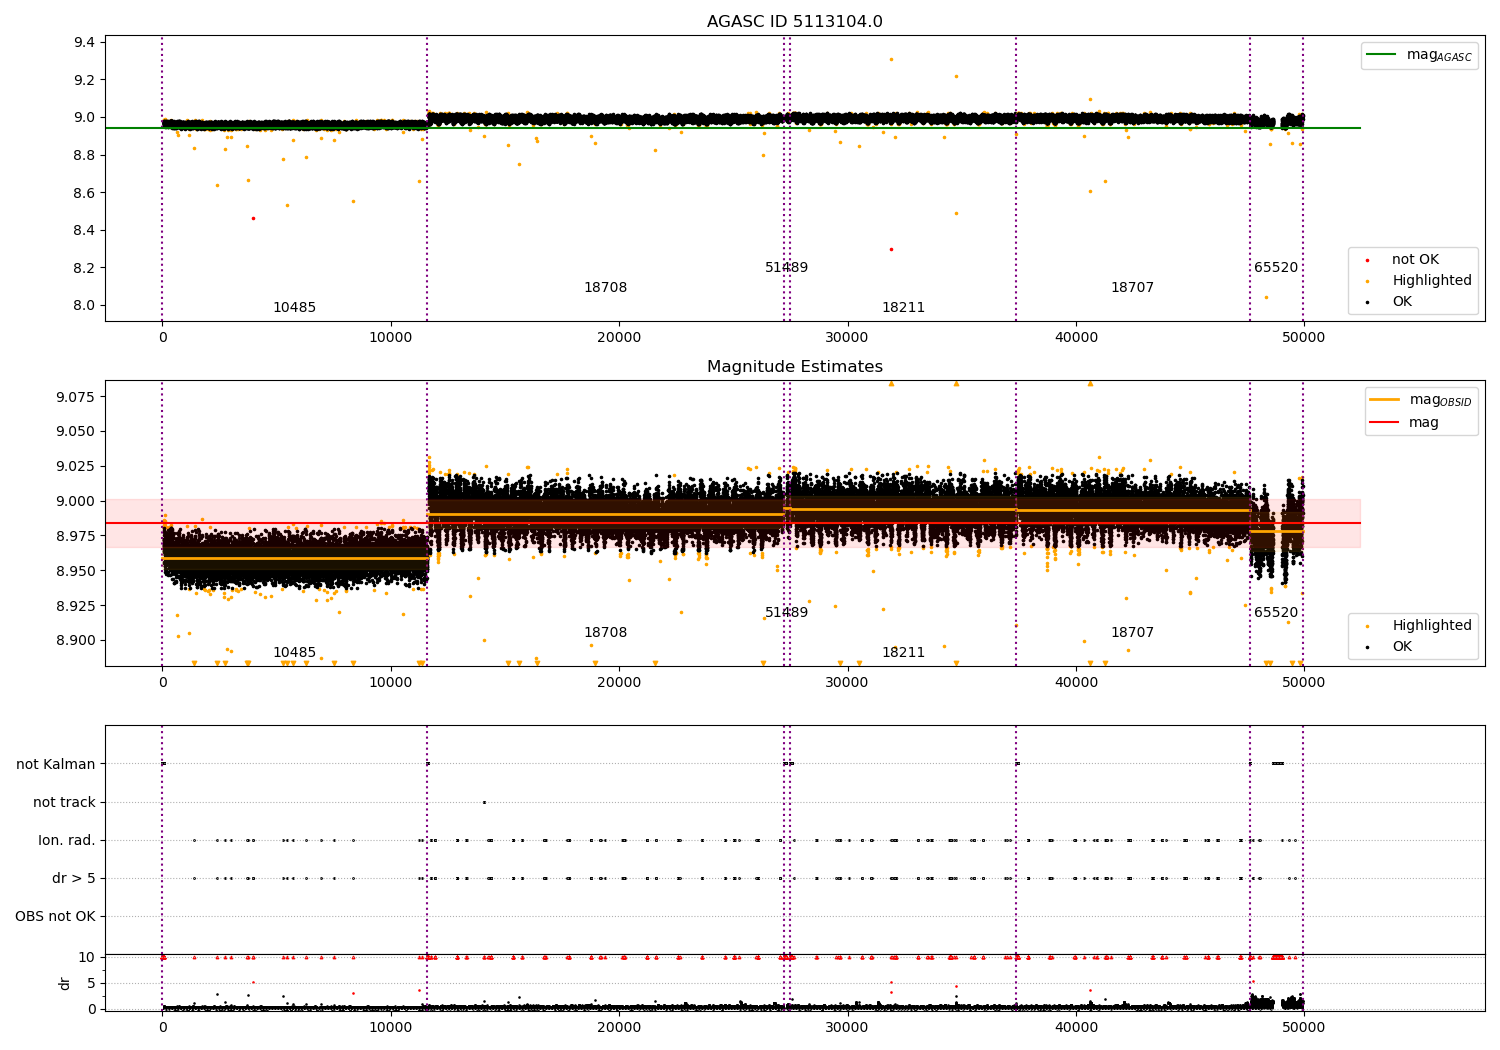
Task: Click obsid label 51489 in top plot
Action: click(x=786, y=268)
